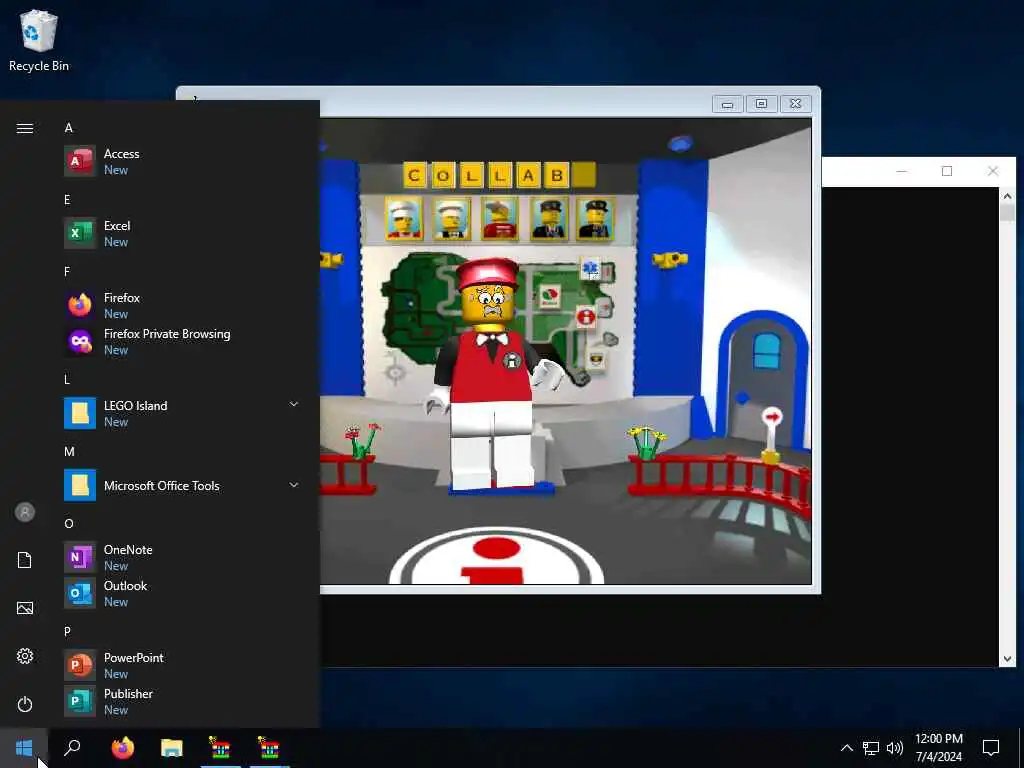Click the Pizzeria icon on island map

pyautogui.click(x=550, y=297)
